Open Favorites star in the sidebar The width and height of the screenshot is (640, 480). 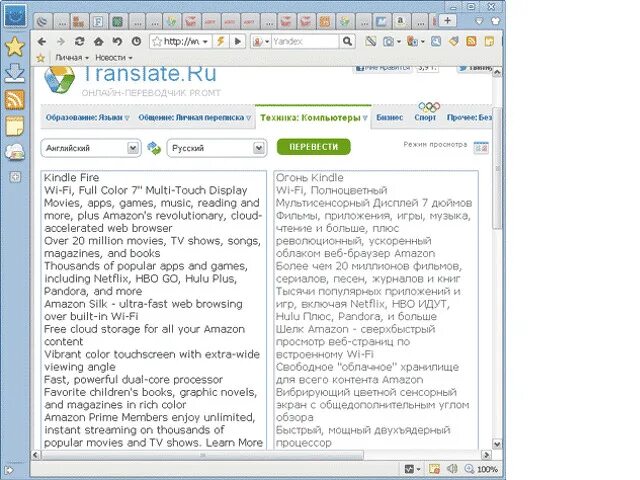[15, 46]
